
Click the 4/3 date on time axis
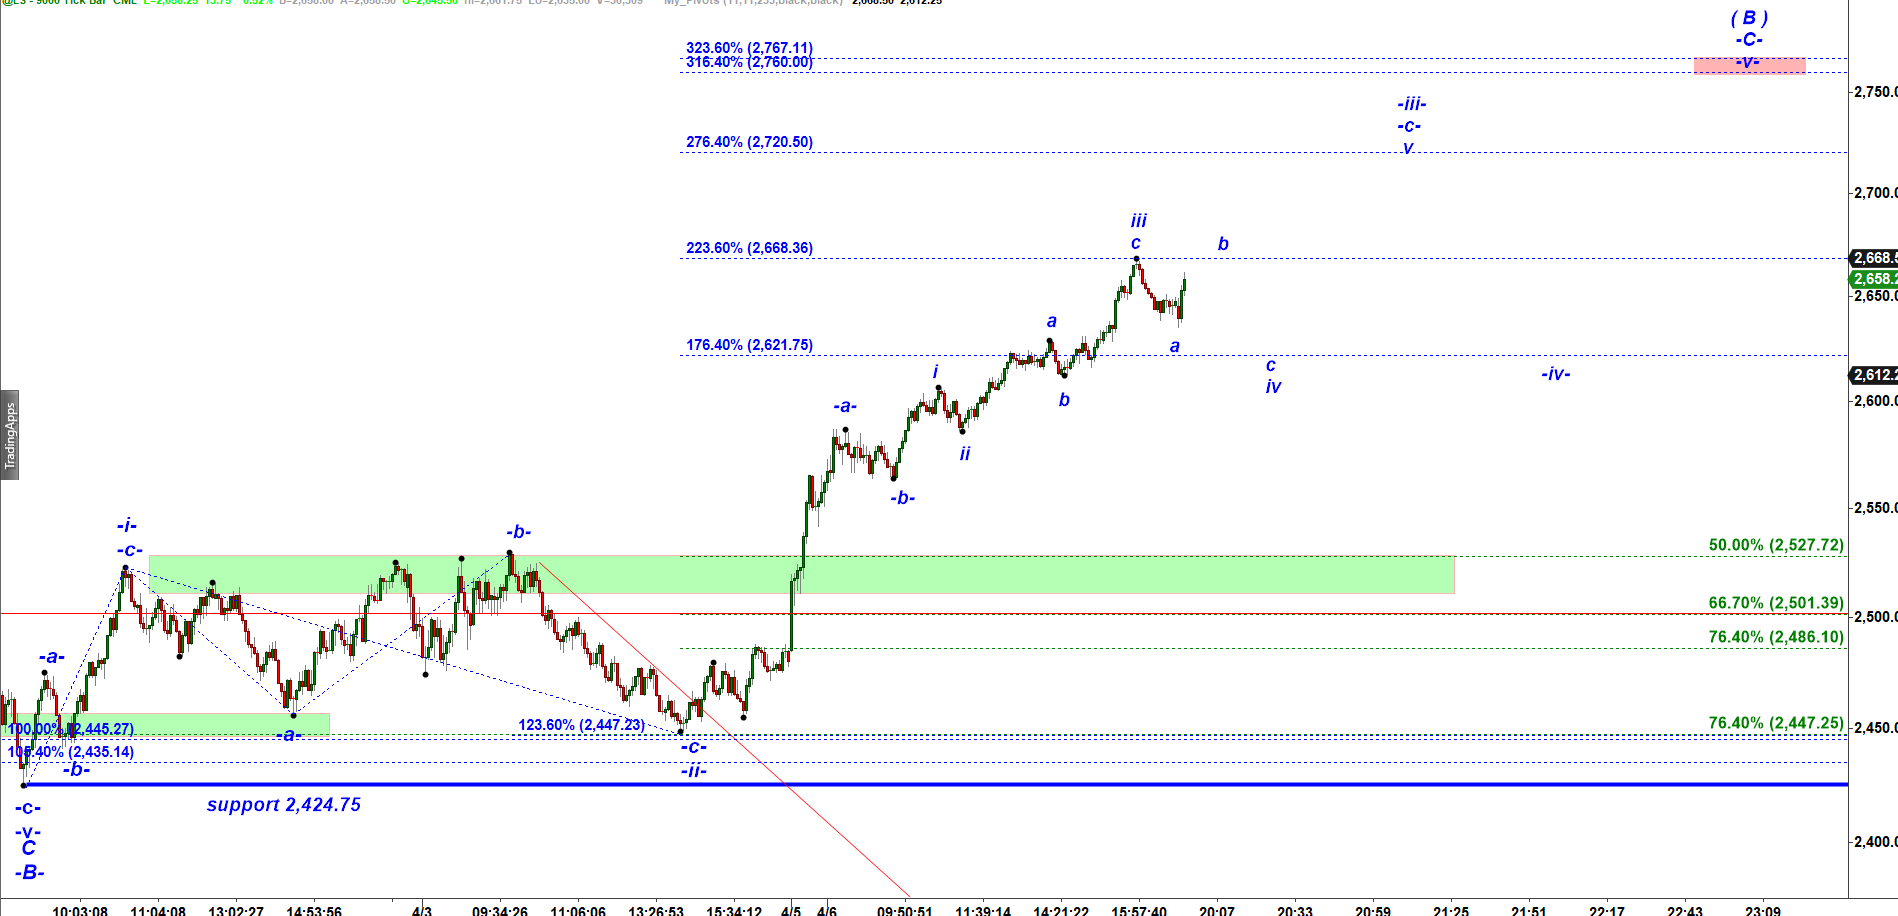(x=422, y=910)
